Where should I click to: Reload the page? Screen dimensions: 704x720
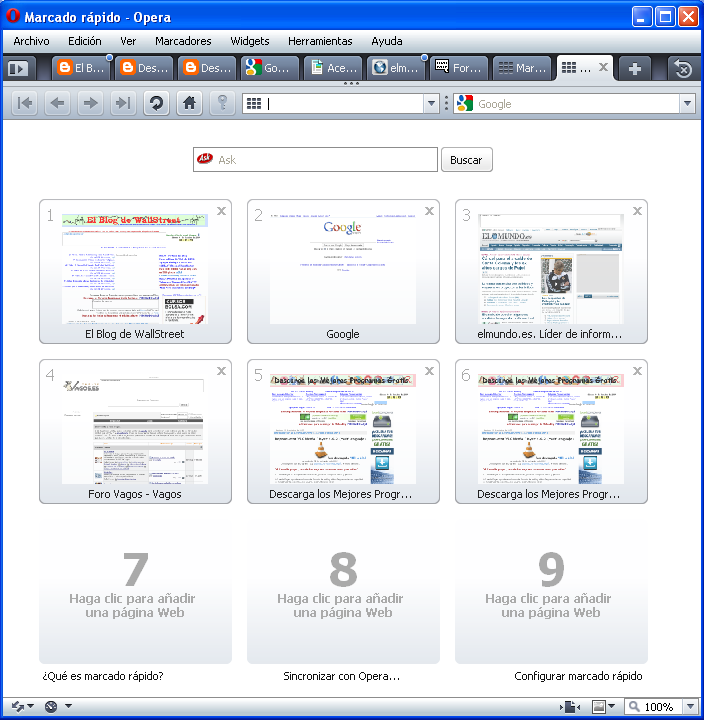point(156,103)
